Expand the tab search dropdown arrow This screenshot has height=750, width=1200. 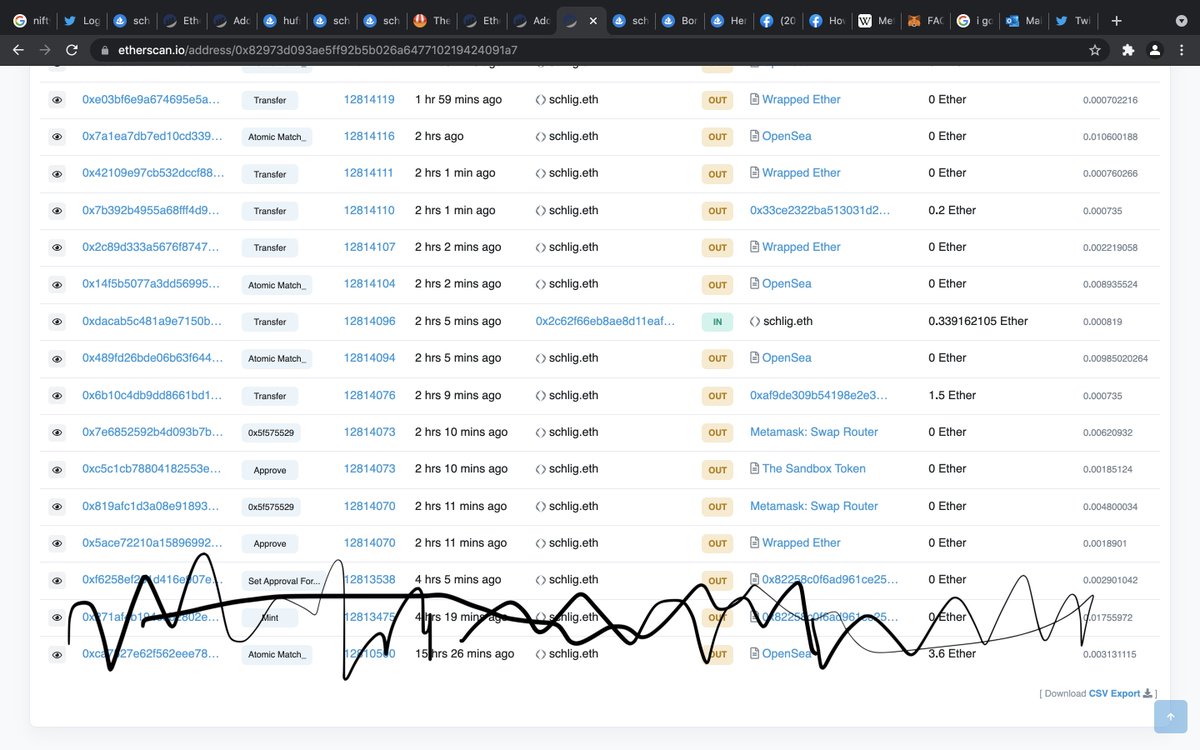coord(1181,20)
